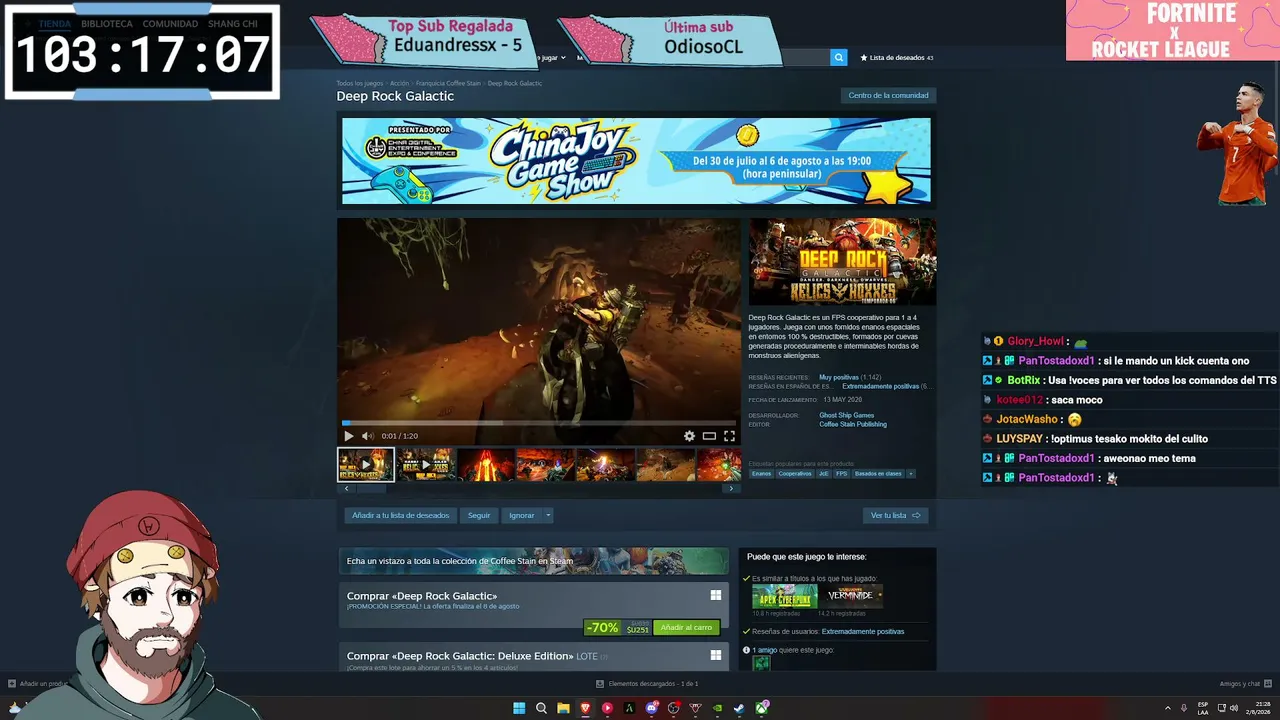Screen dimensions: 1280x720
Task: Click the Steam store search magnifier button
Action: point(839,58)
